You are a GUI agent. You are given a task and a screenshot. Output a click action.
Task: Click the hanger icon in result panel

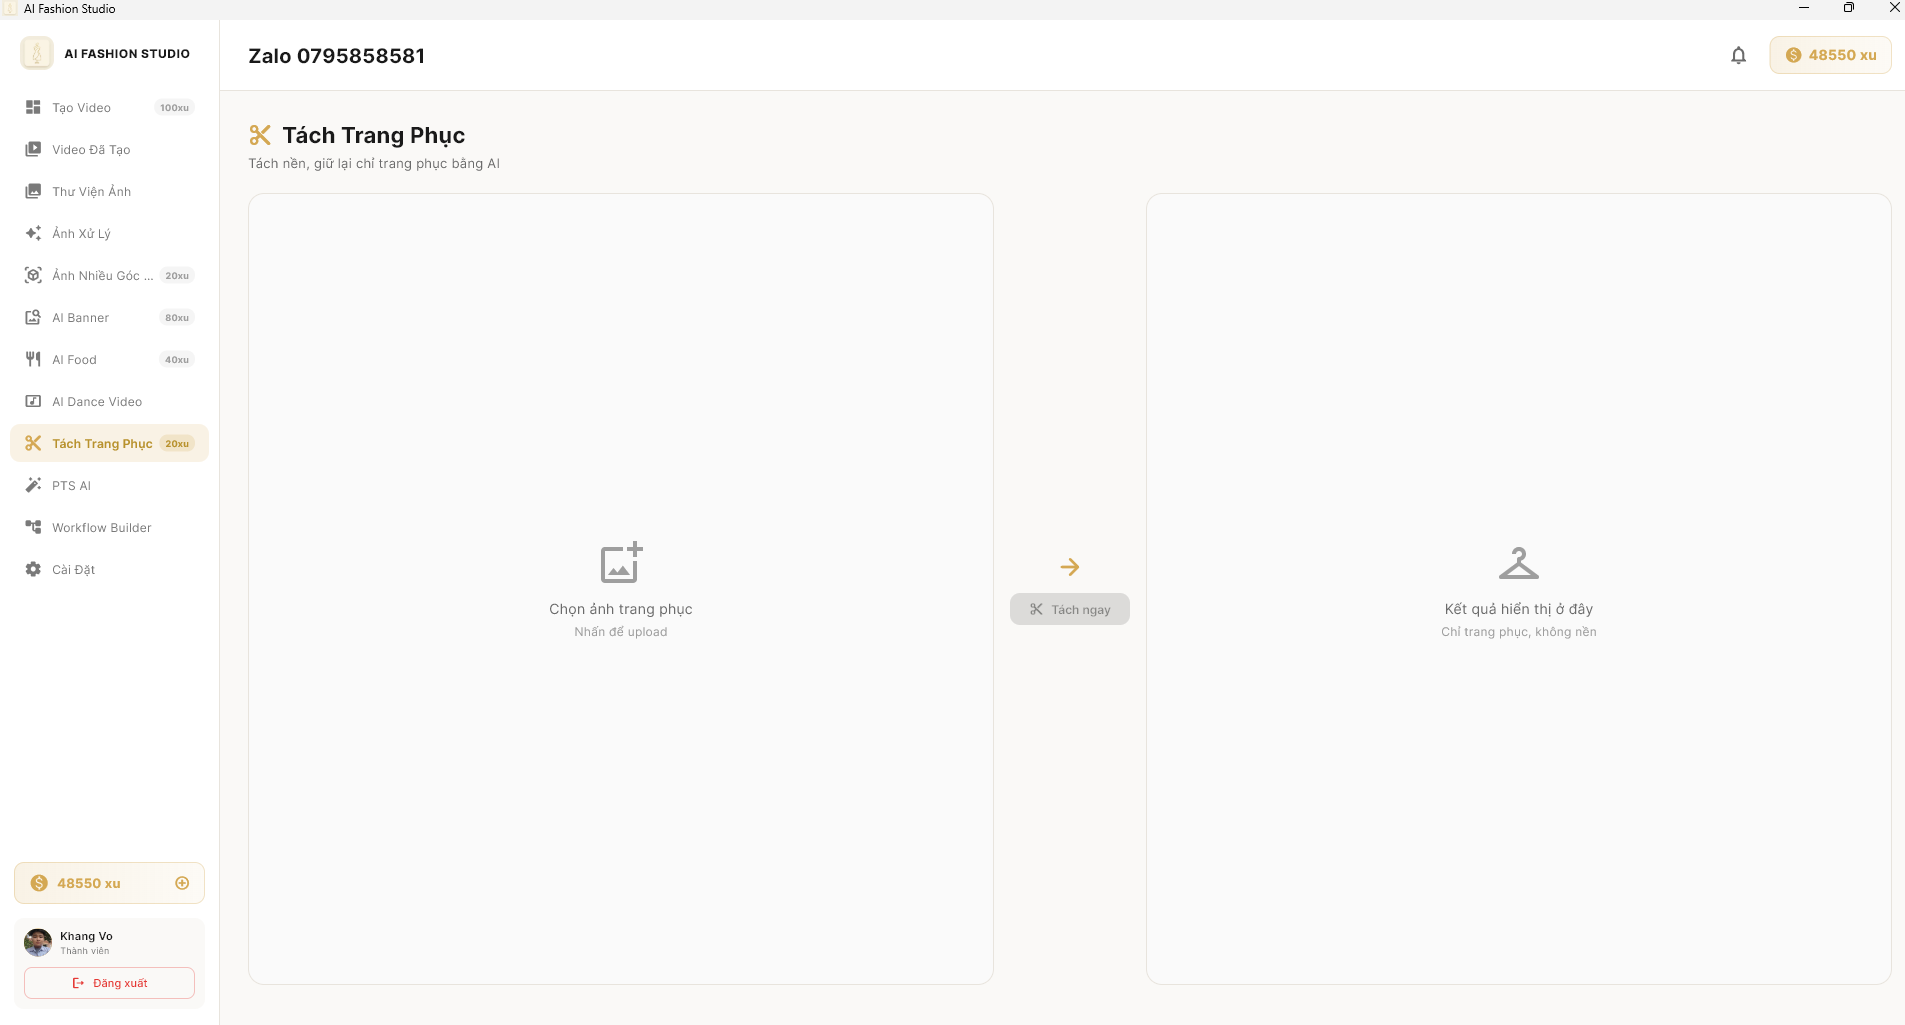(x=1518, y=564)
